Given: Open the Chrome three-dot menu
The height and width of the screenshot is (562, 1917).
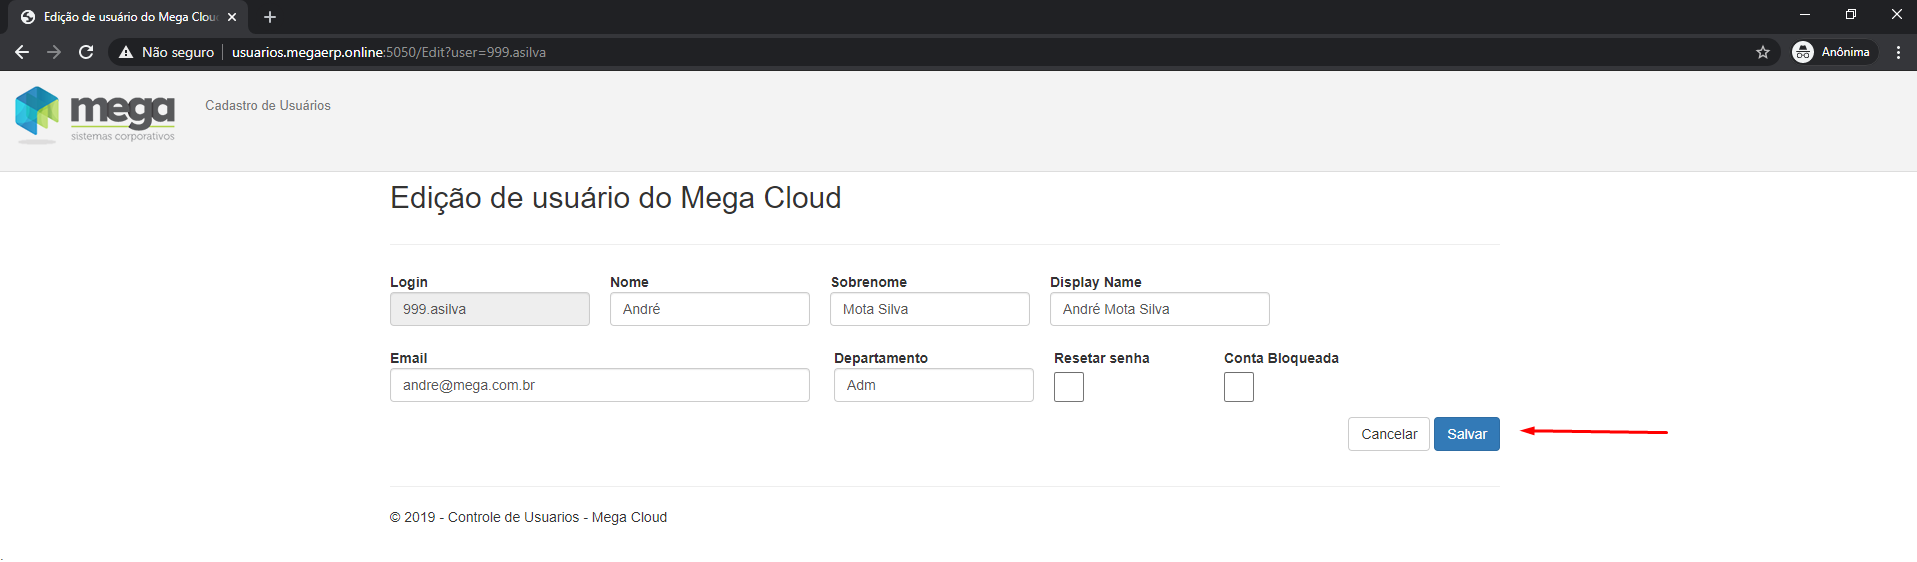Looking at the screenshot, I should (1898, 52).
